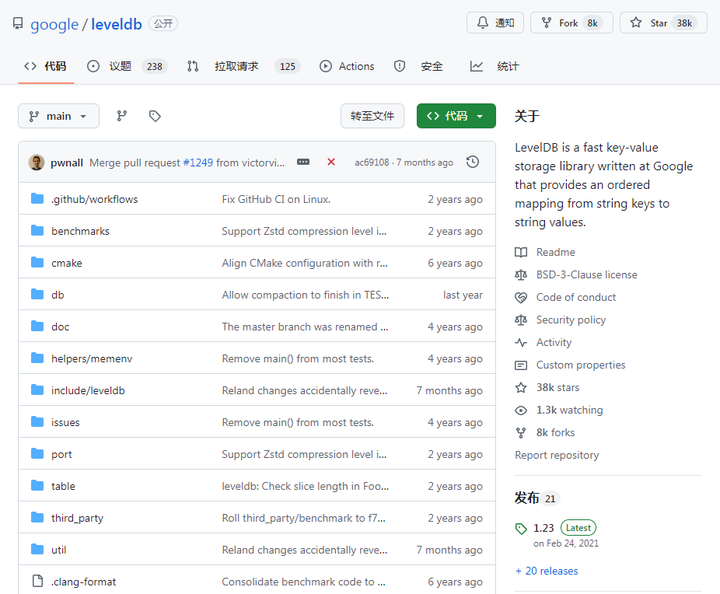This screenshot has height=594, width=720.
Task: View commit history clock icon
Action: point(472,162)
